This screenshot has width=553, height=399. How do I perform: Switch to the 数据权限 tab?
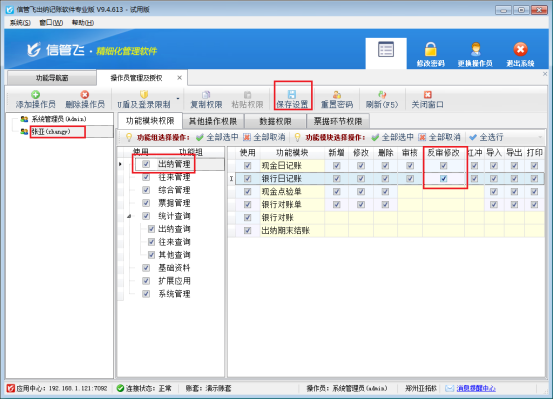[275, 121]
